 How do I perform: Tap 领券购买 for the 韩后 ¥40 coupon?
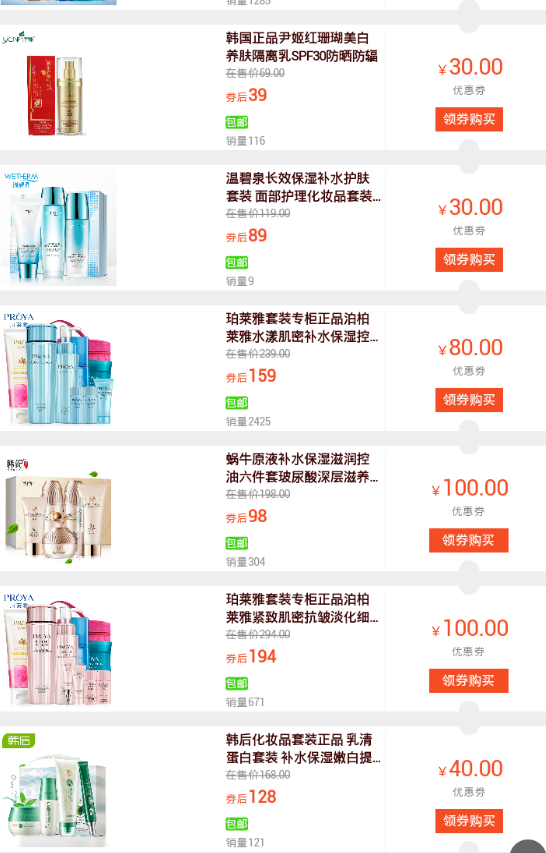click(469, 821)
